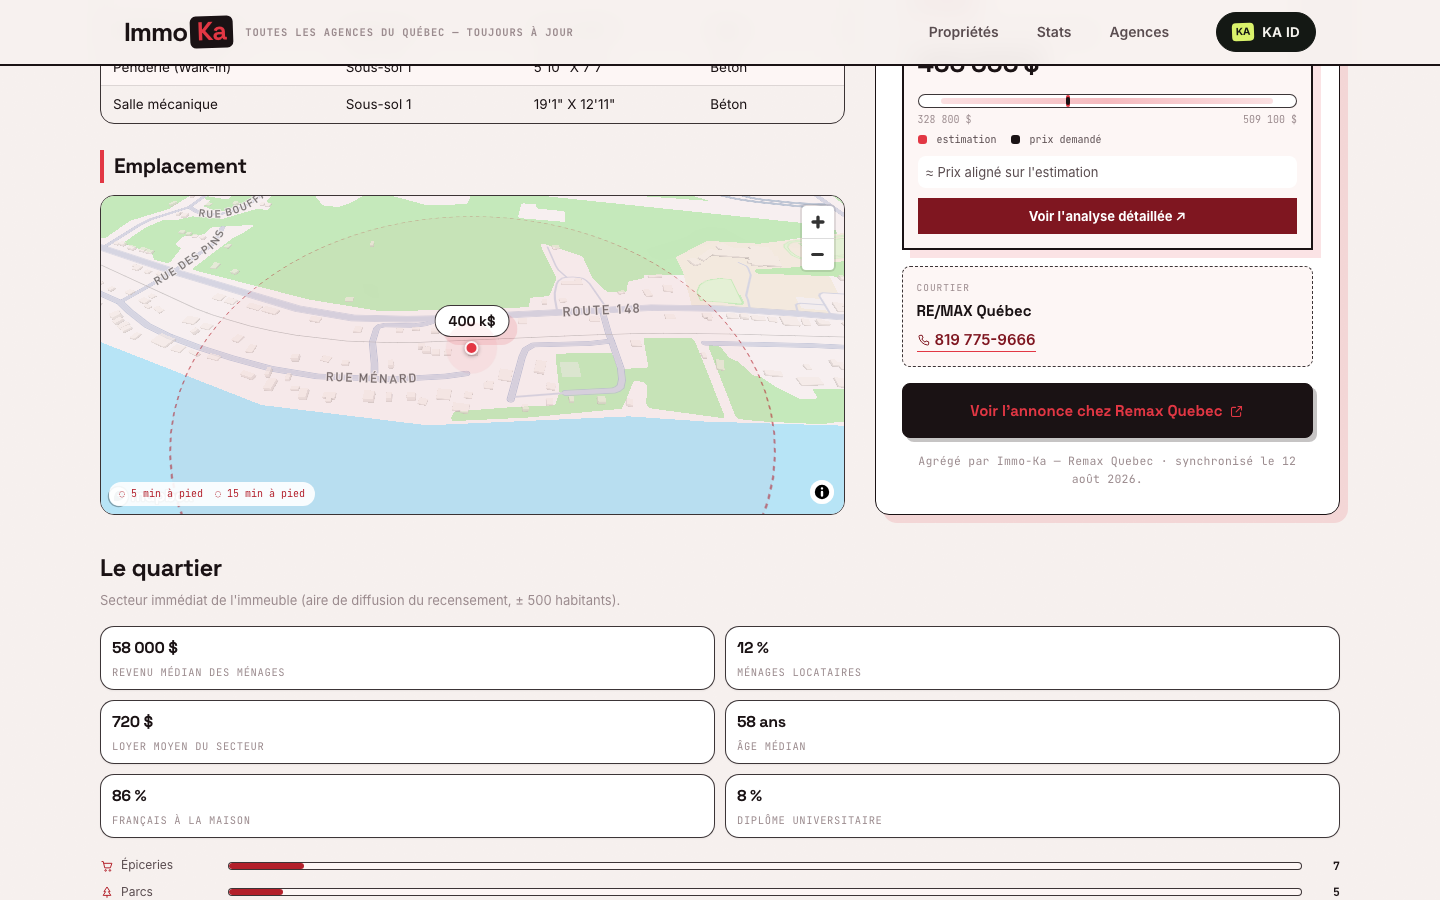Open the Propriétés menu
The height and width of the screenshot is (900, 1440).
(x=963, y=32)
